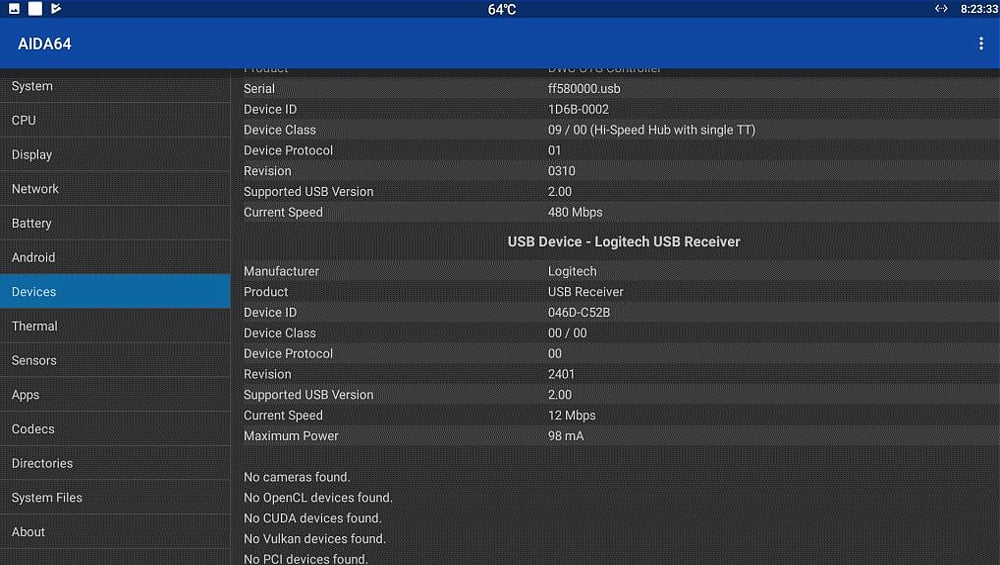Click the No cameras found message
Screen dimensions: 1000x565
point(297,477)
